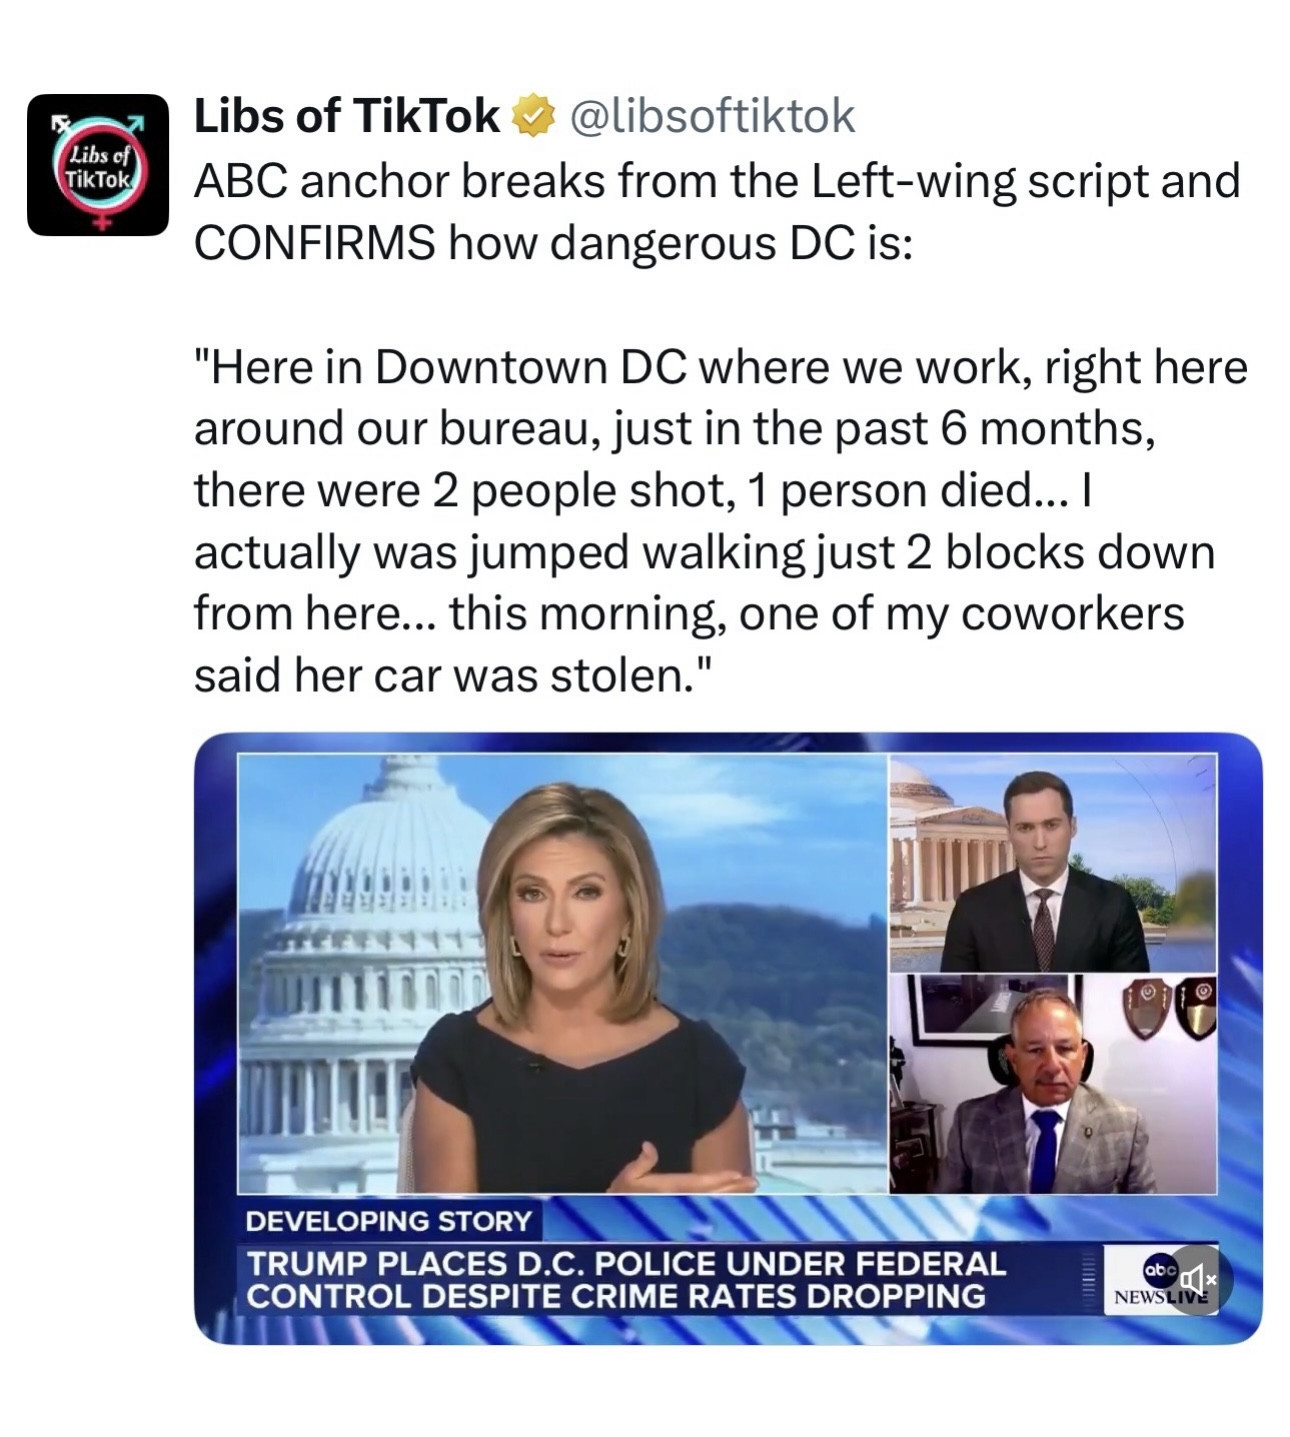Click the 'ABC anchor breaks' opening sentence
The image size is (1290, 1437).
point(717,212)
